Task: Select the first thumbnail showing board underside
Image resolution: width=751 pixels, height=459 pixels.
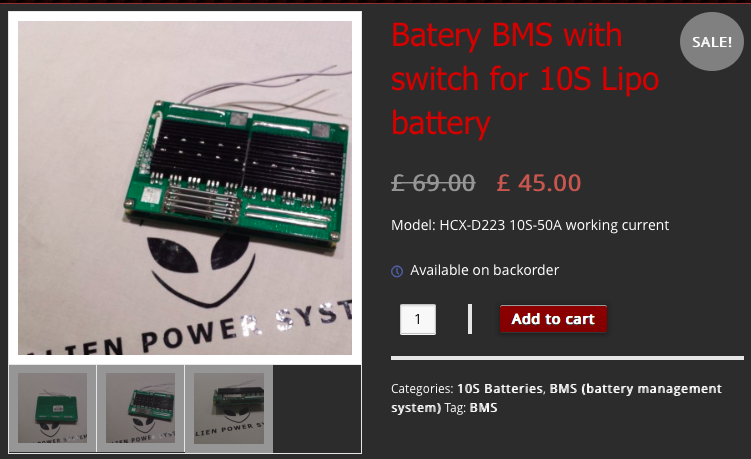Action: point(53,408)
